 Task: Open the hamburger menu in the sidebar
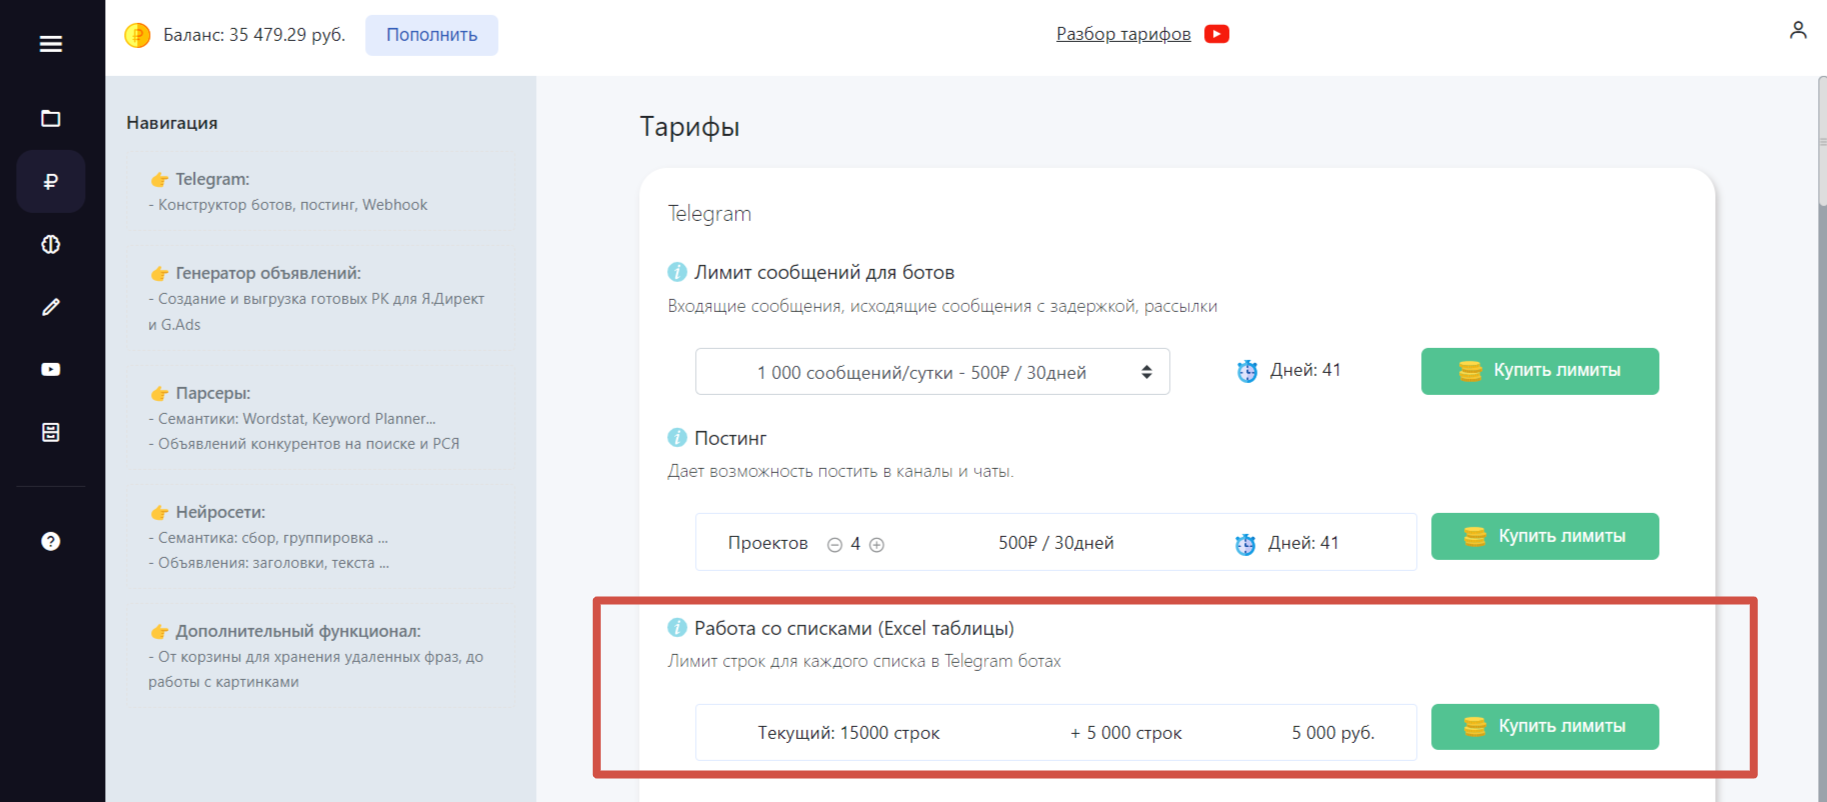pos(51,44)
